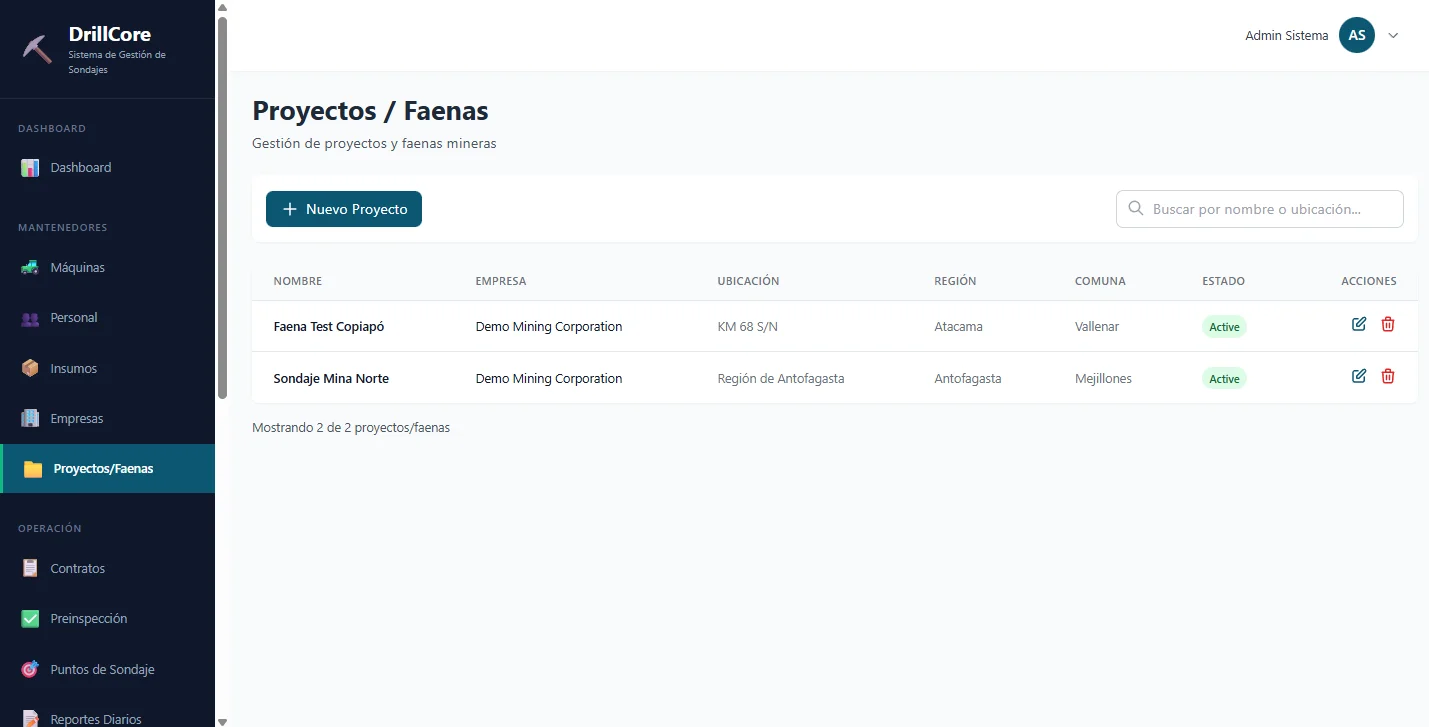
Task: Click the Nuevo Proyecto button
Action: coord(344,209)
